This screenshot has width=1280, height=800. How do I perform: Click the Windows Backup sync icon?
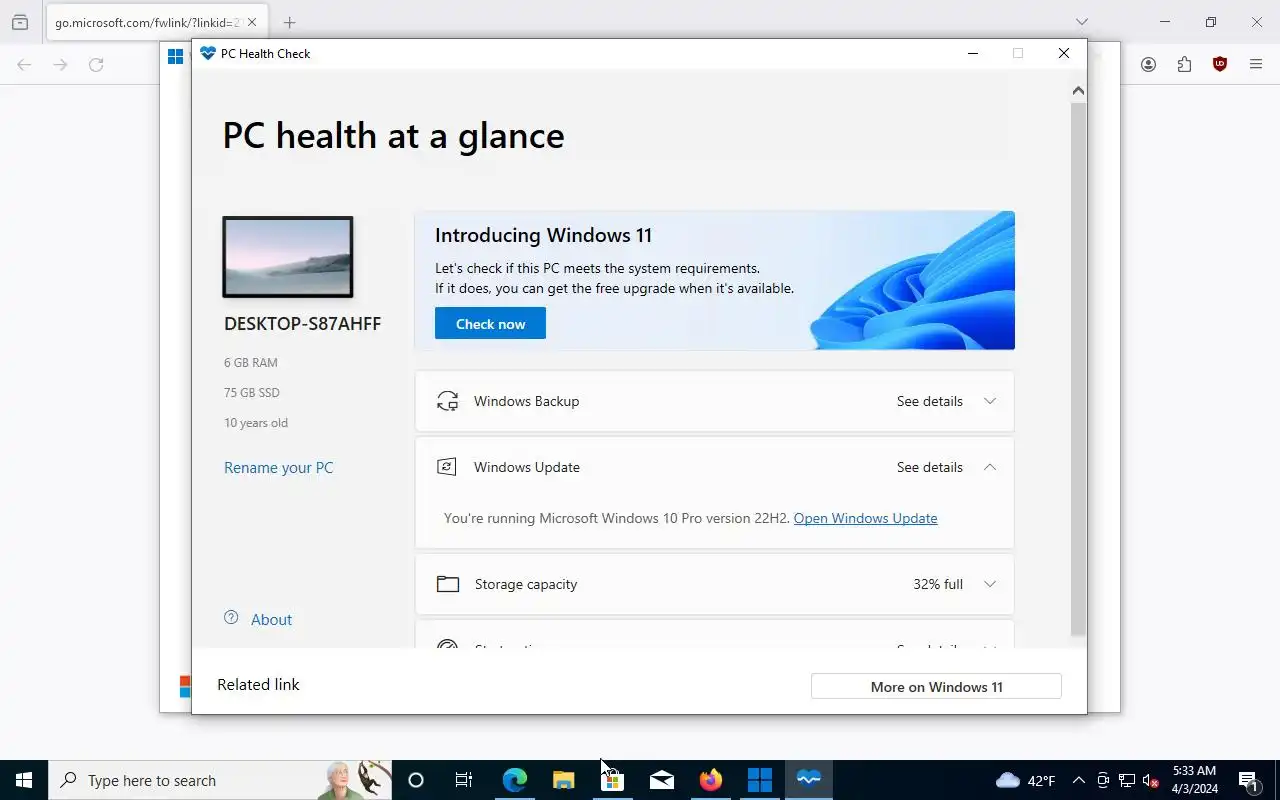(x=447, y=401)
